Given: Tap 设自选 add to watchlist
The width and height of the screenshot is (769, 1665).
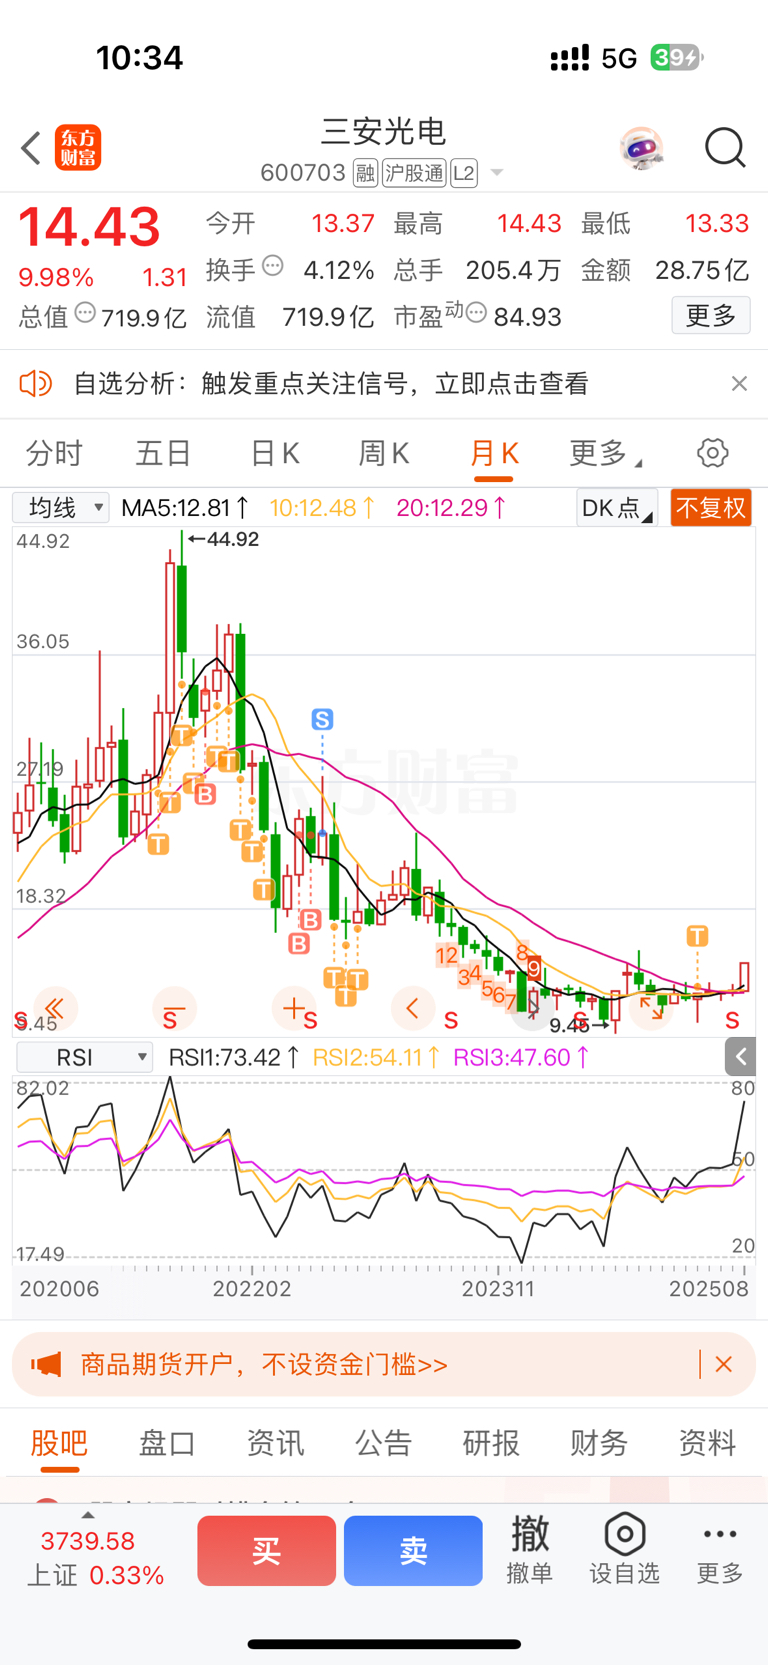Looking at the screenshot, I should coord(625,1550).
